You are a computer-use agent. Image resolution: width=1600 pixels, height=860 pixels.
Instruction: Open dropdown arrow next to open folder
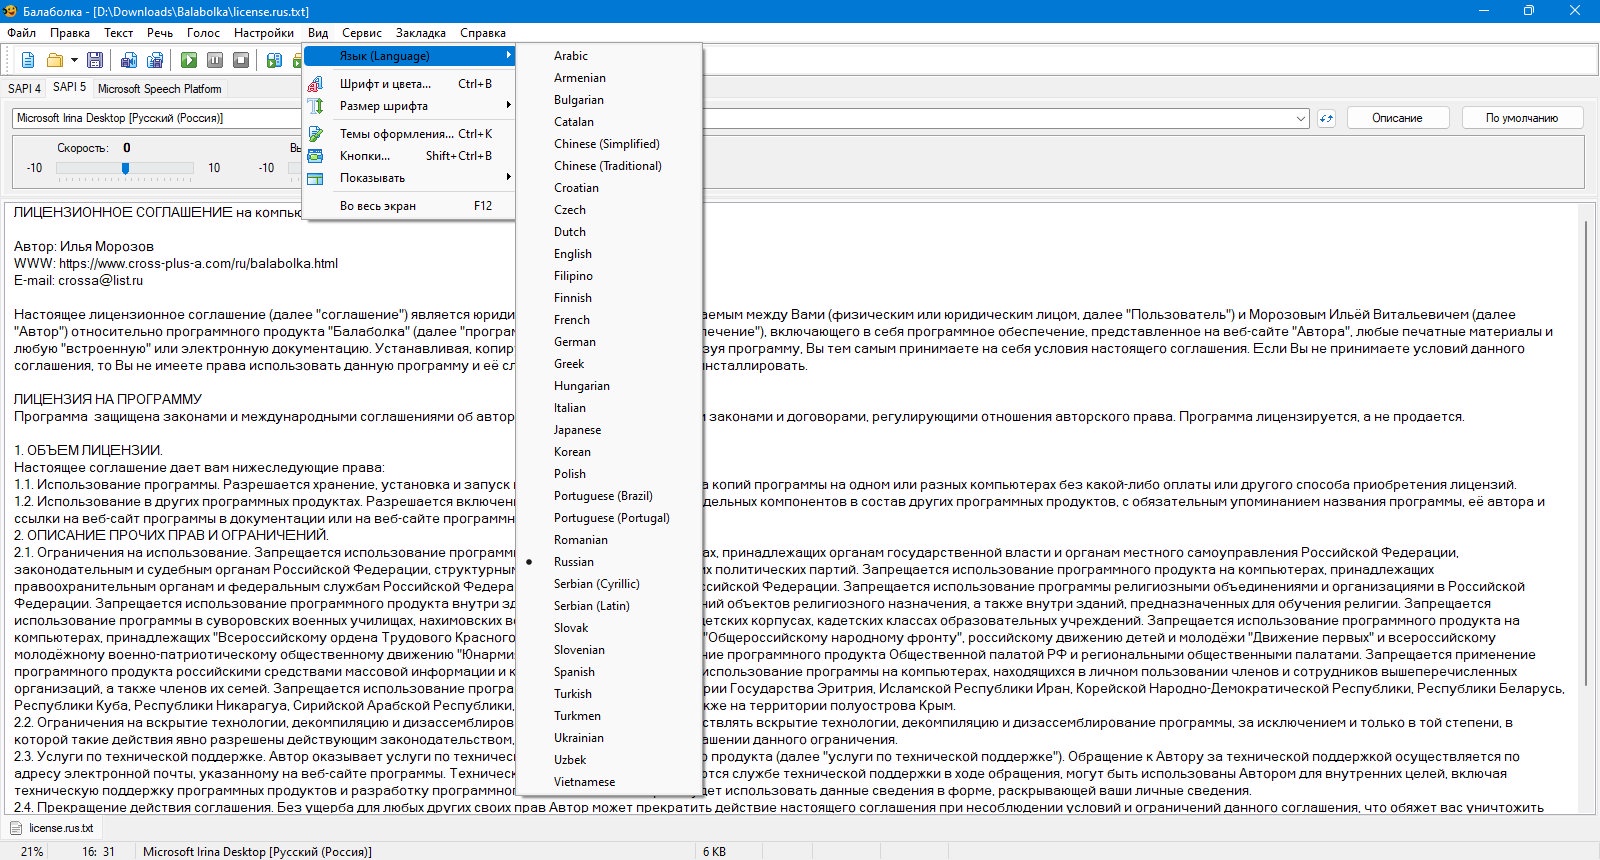click(x=74, y=60)
